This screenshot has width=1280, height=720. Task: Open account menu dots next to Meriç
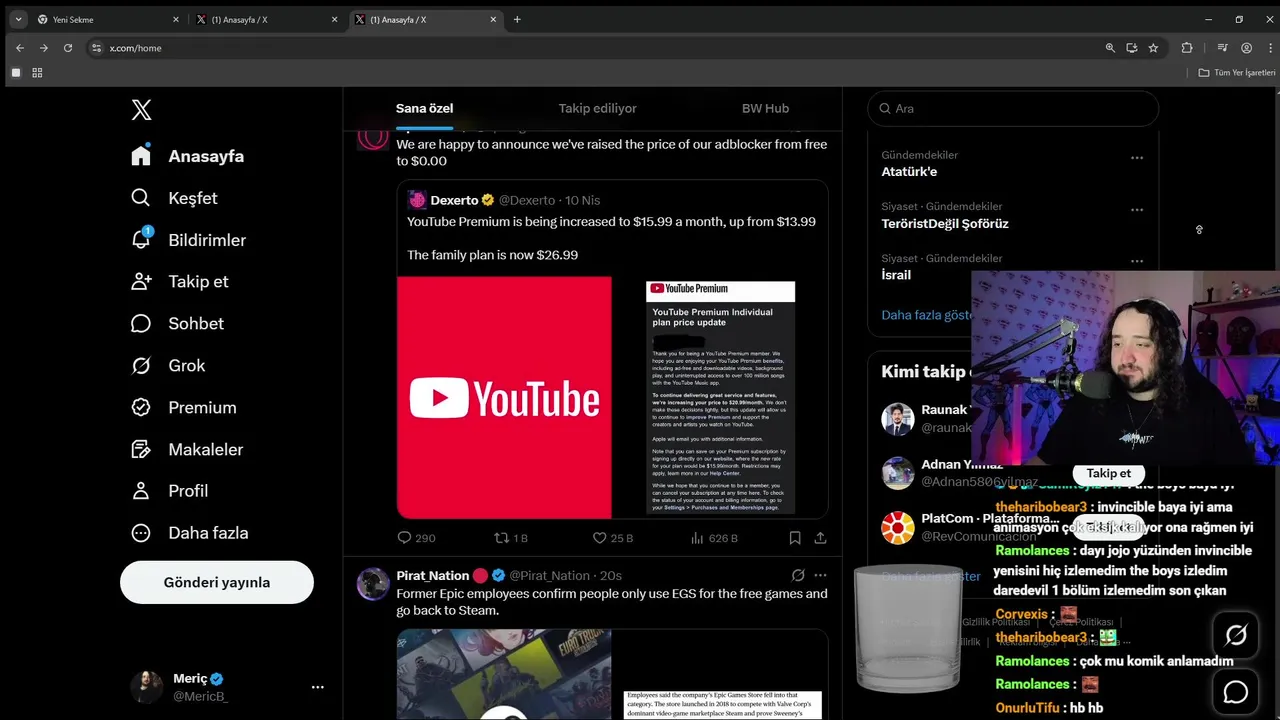(317, 687)
